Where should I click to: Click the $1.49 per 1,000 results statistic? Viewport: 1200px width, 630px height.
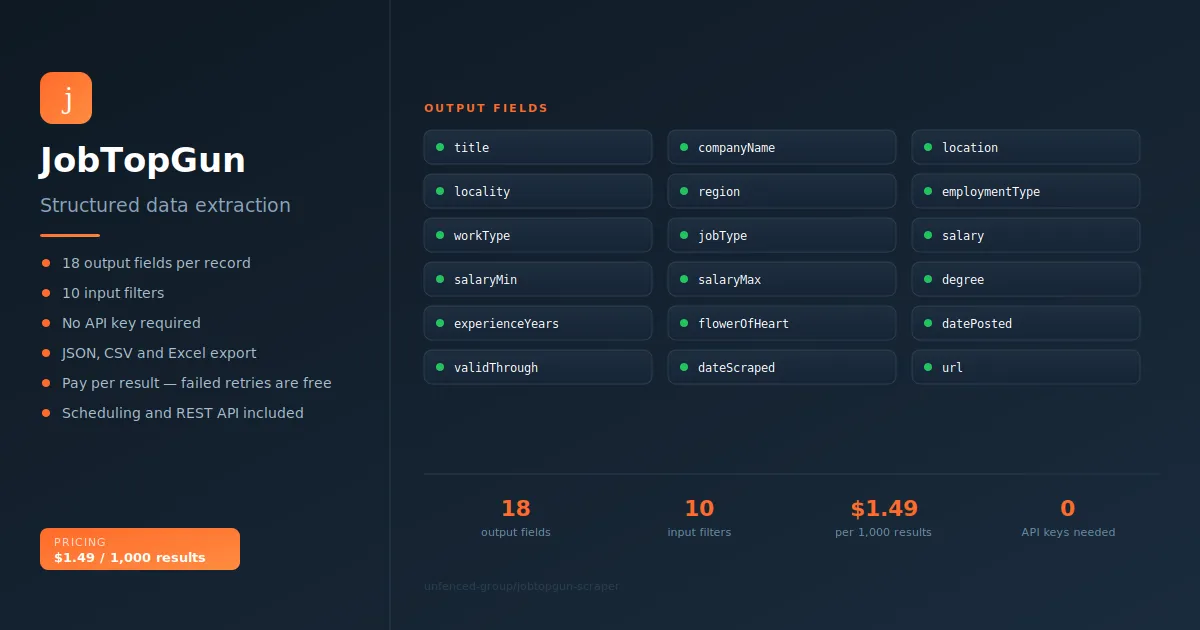point(884,518)
